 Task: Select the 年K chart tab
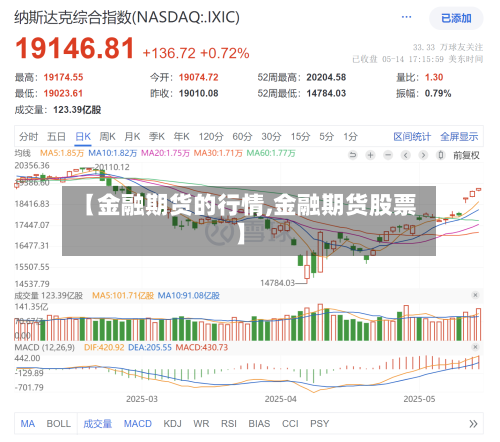(181, 136)
